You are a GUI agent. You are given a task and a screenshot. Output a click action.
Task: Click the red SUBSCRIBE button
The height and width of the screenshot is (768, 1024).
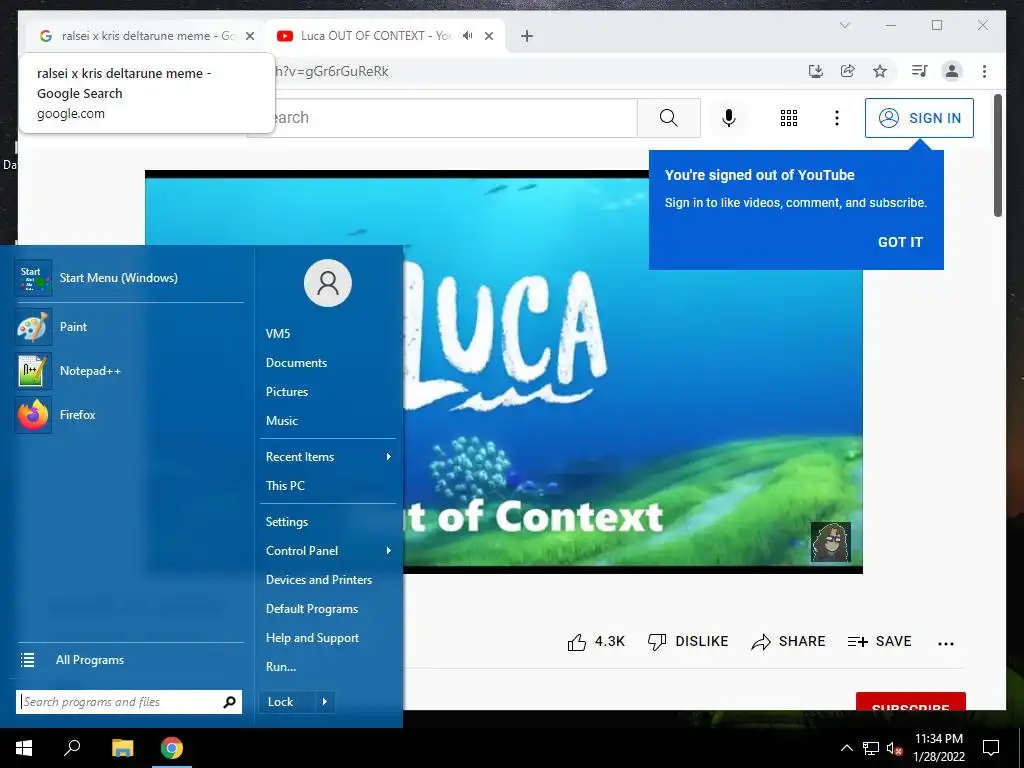[x=910, y=701]
